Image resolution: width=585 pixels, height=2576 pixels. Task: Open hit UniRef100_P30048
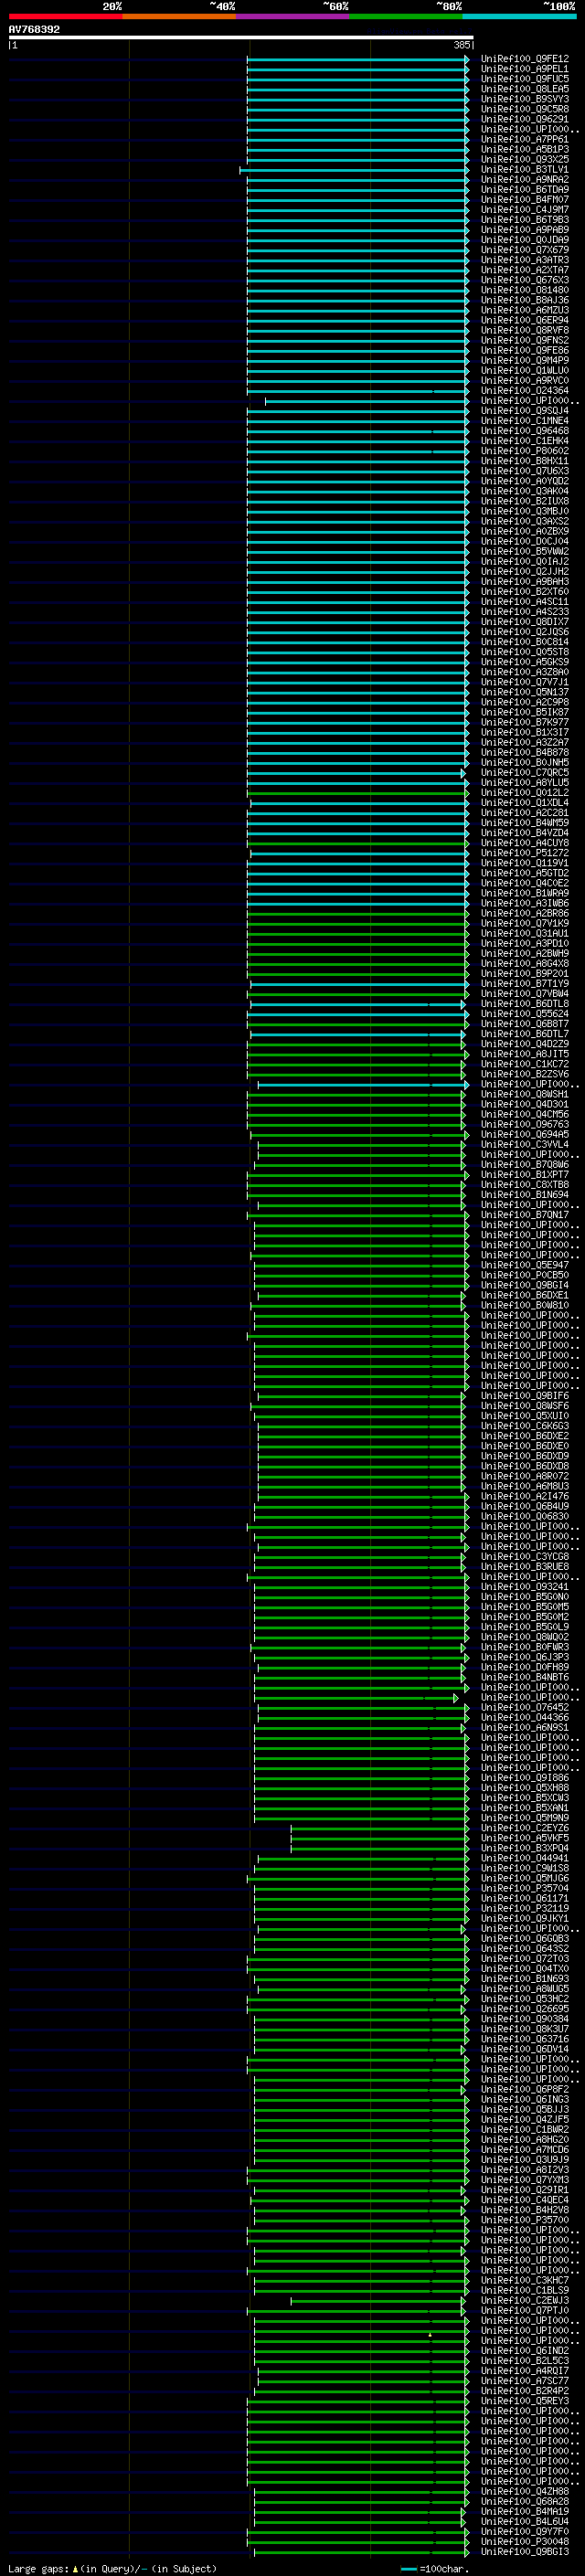pos(524,2541)
